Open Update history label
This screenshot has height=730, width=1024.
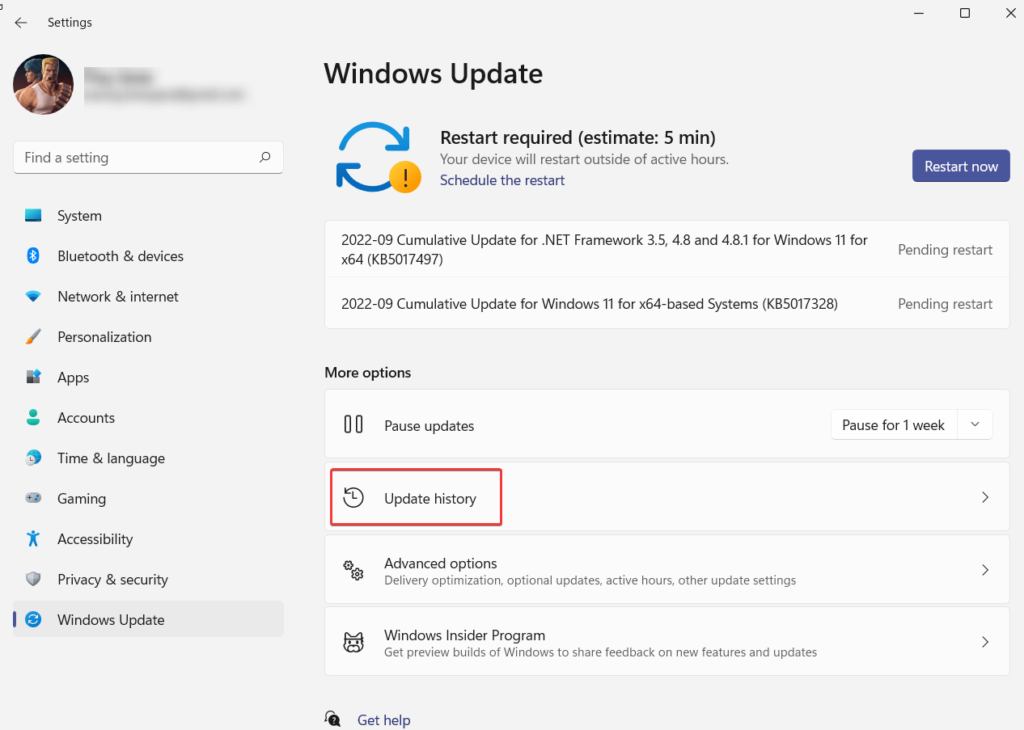[430, 499]
